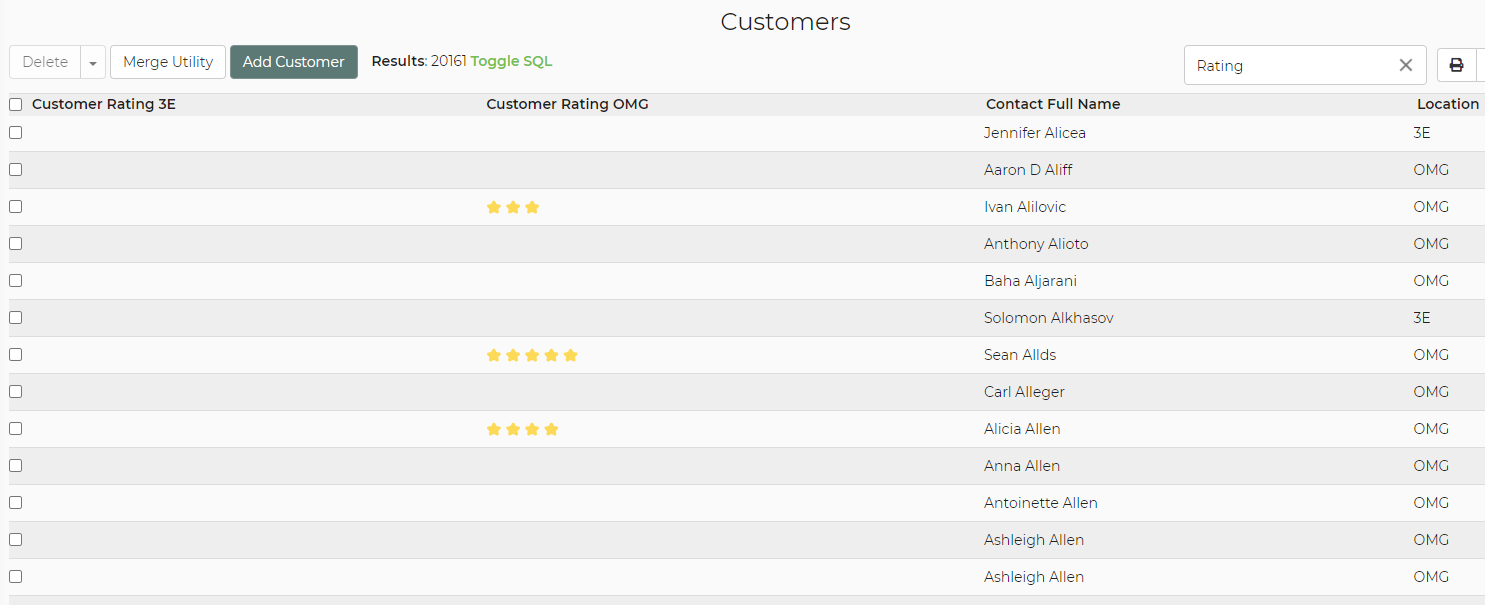Open the Delete dropdown arrow
1485x605 pixels.
pos(92,62)
